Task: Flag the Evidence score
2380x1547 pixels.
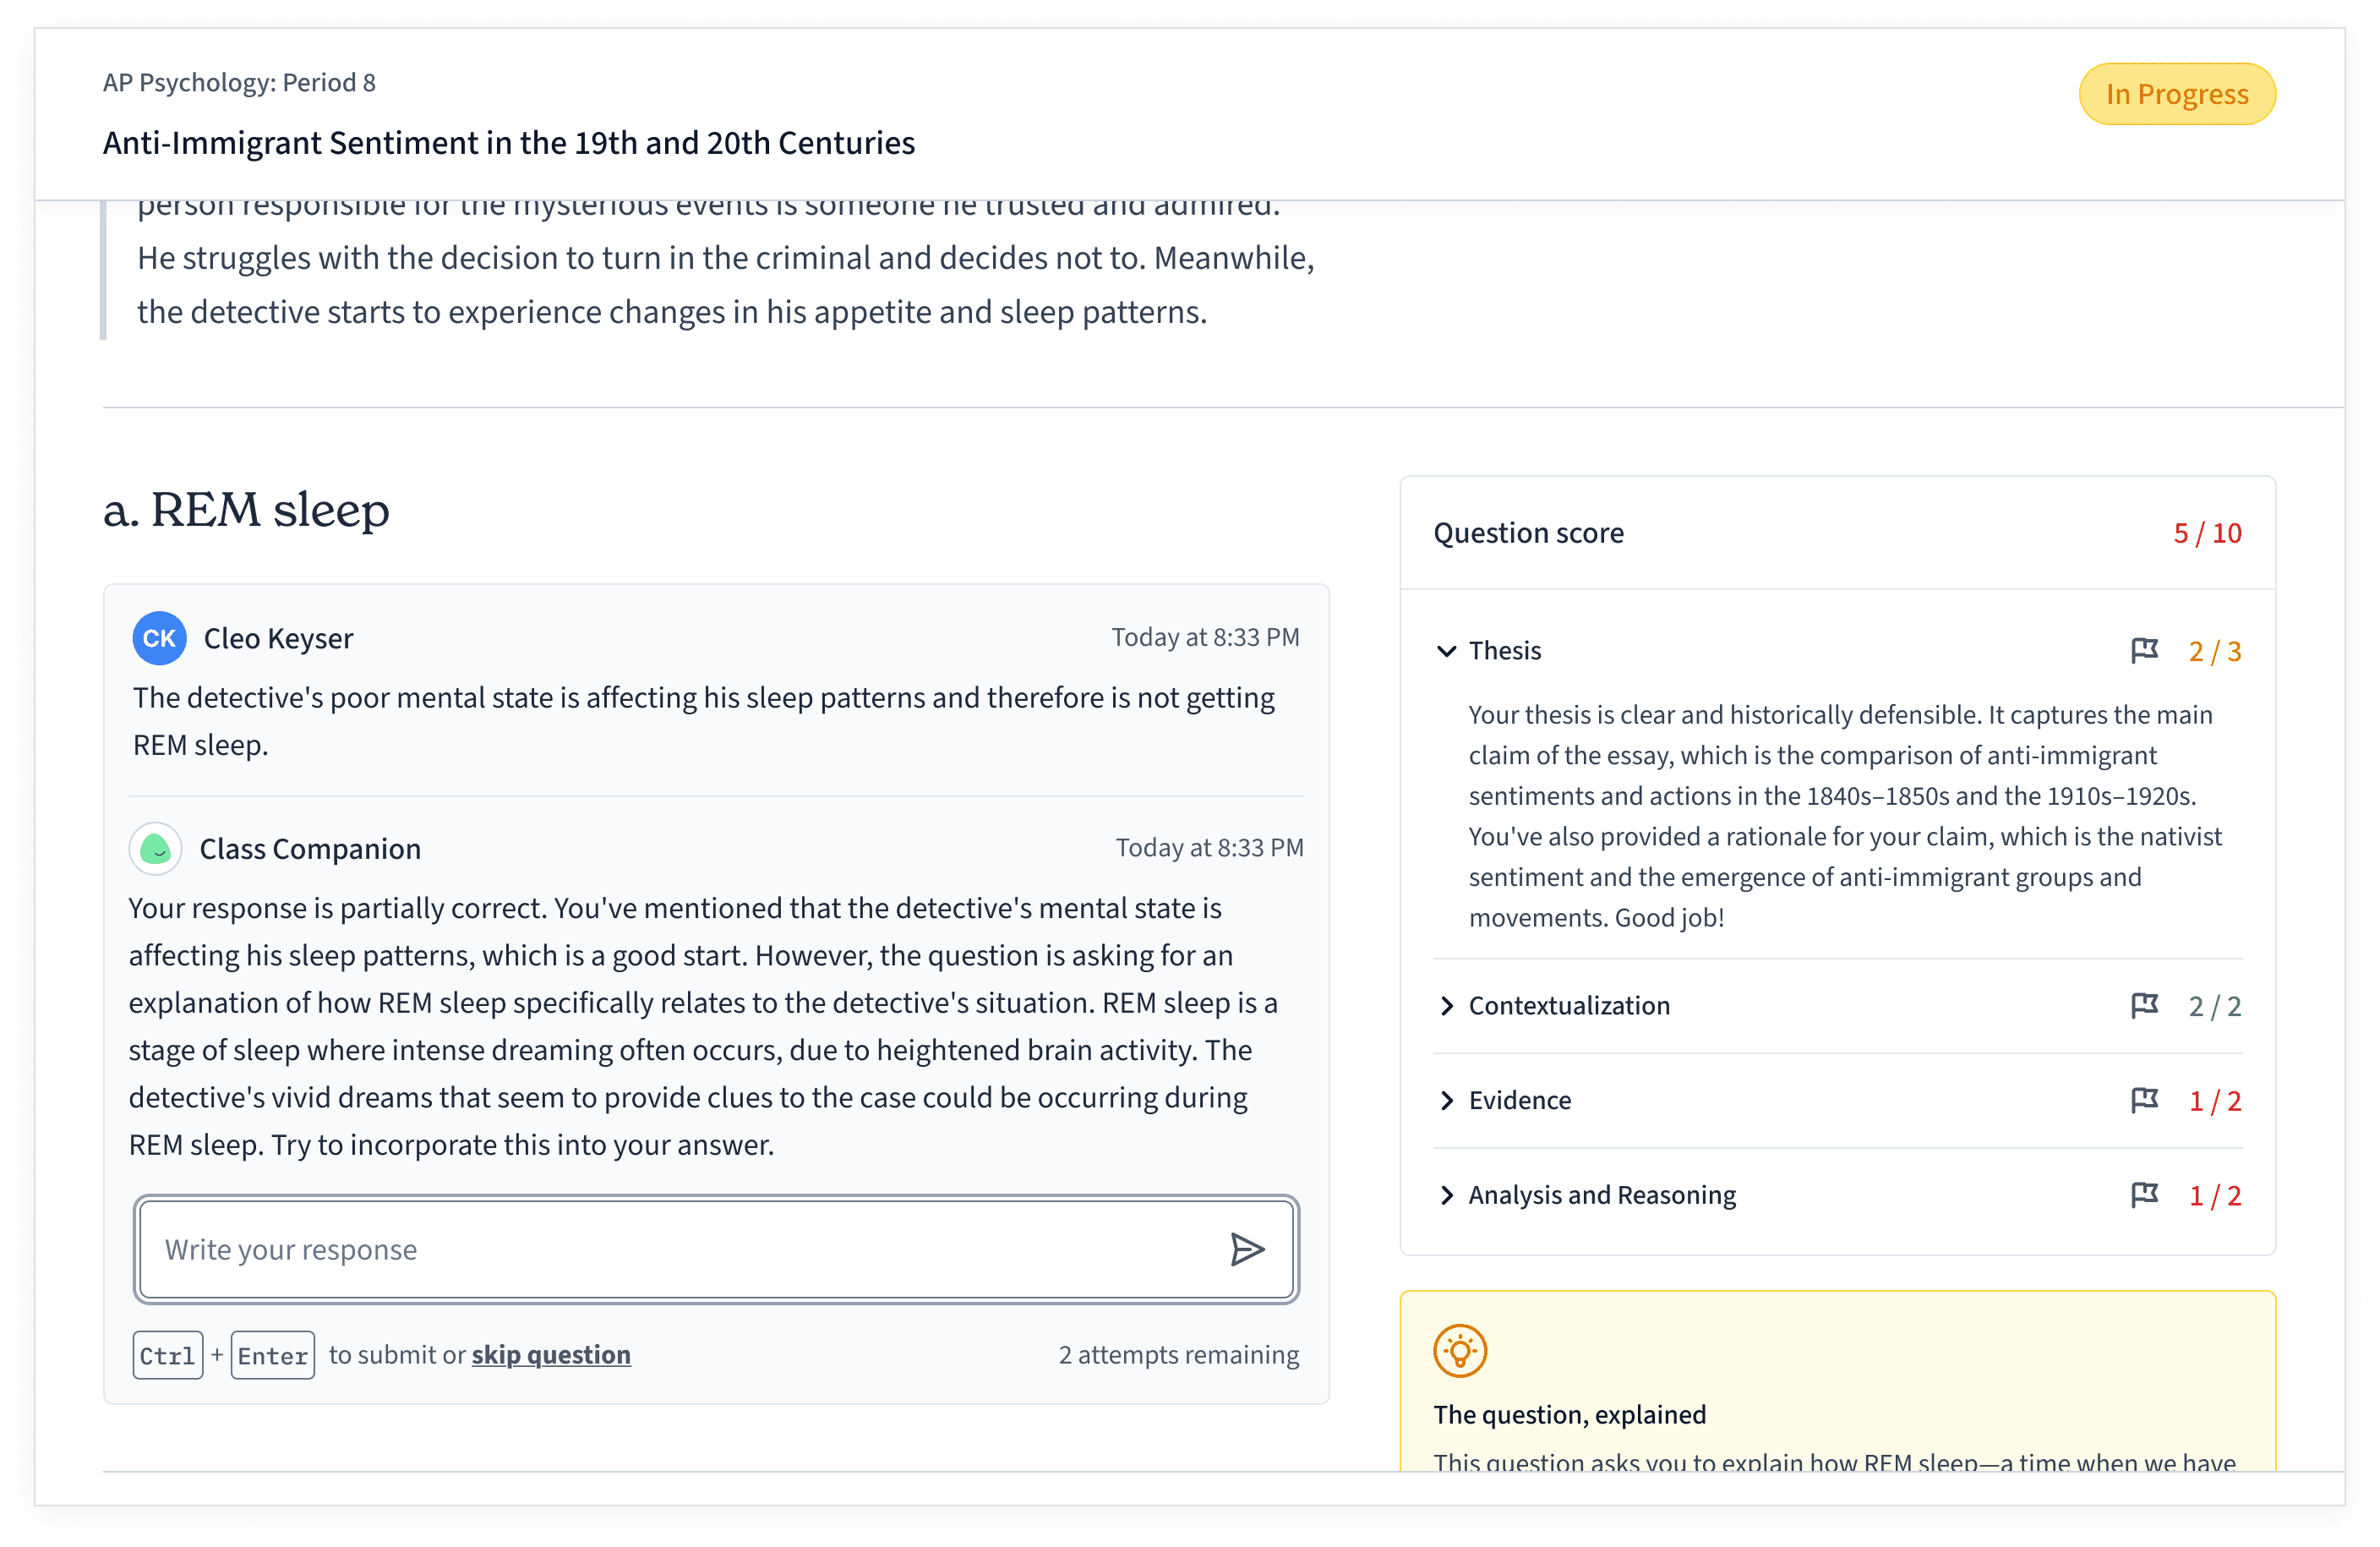Action: coord(2144,1100)
